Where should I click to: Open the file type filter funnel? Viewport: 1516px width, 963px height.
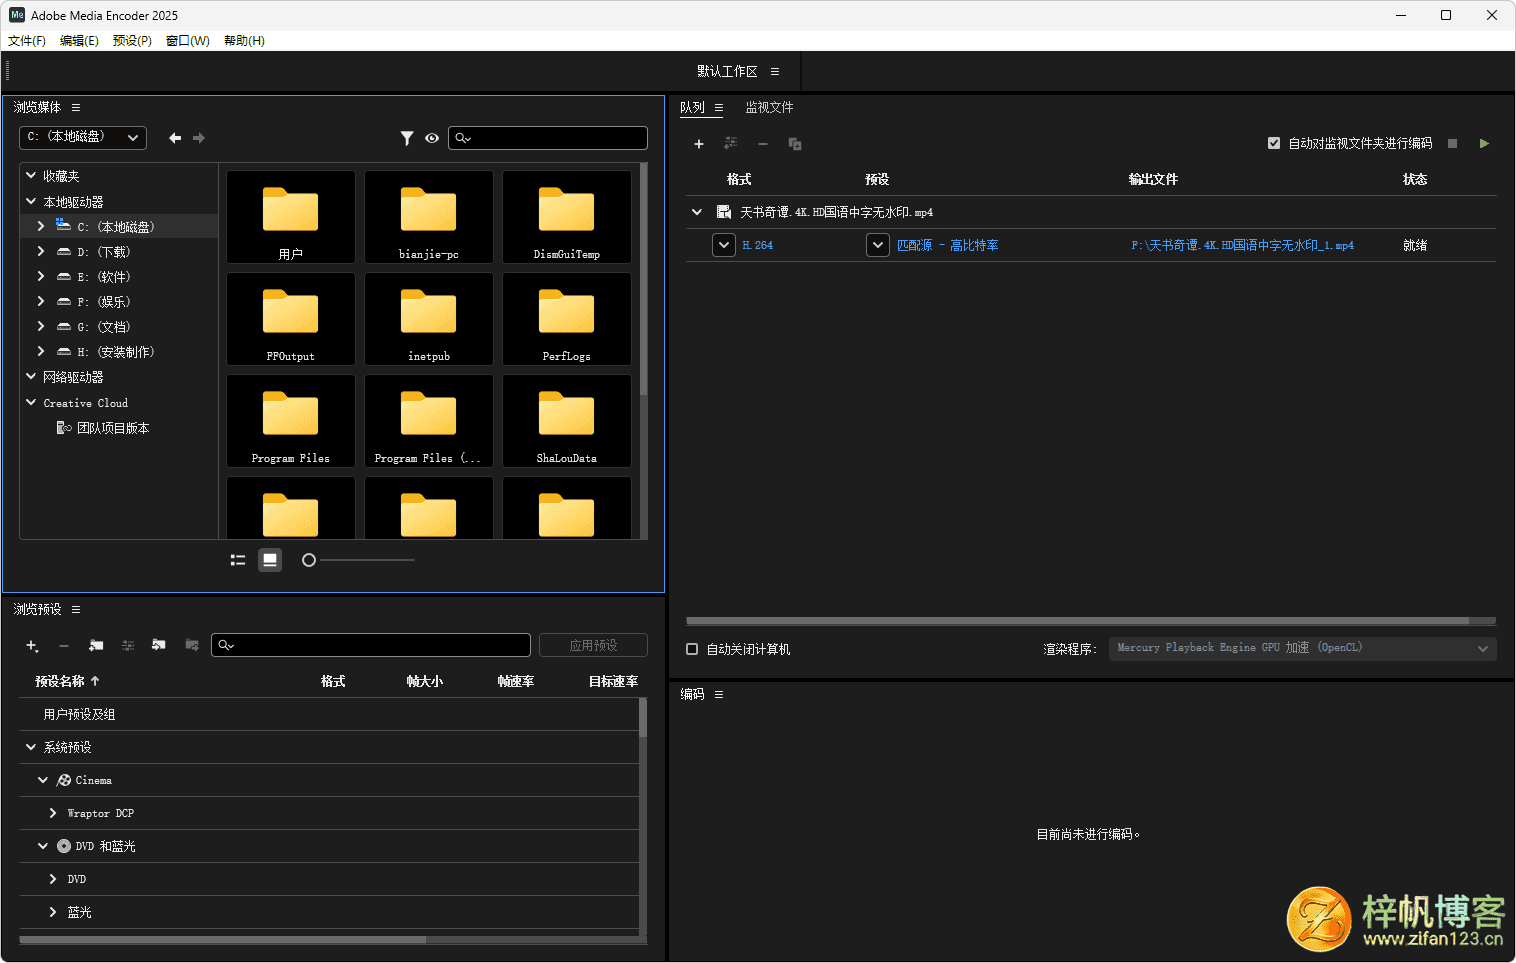[407, 138]
